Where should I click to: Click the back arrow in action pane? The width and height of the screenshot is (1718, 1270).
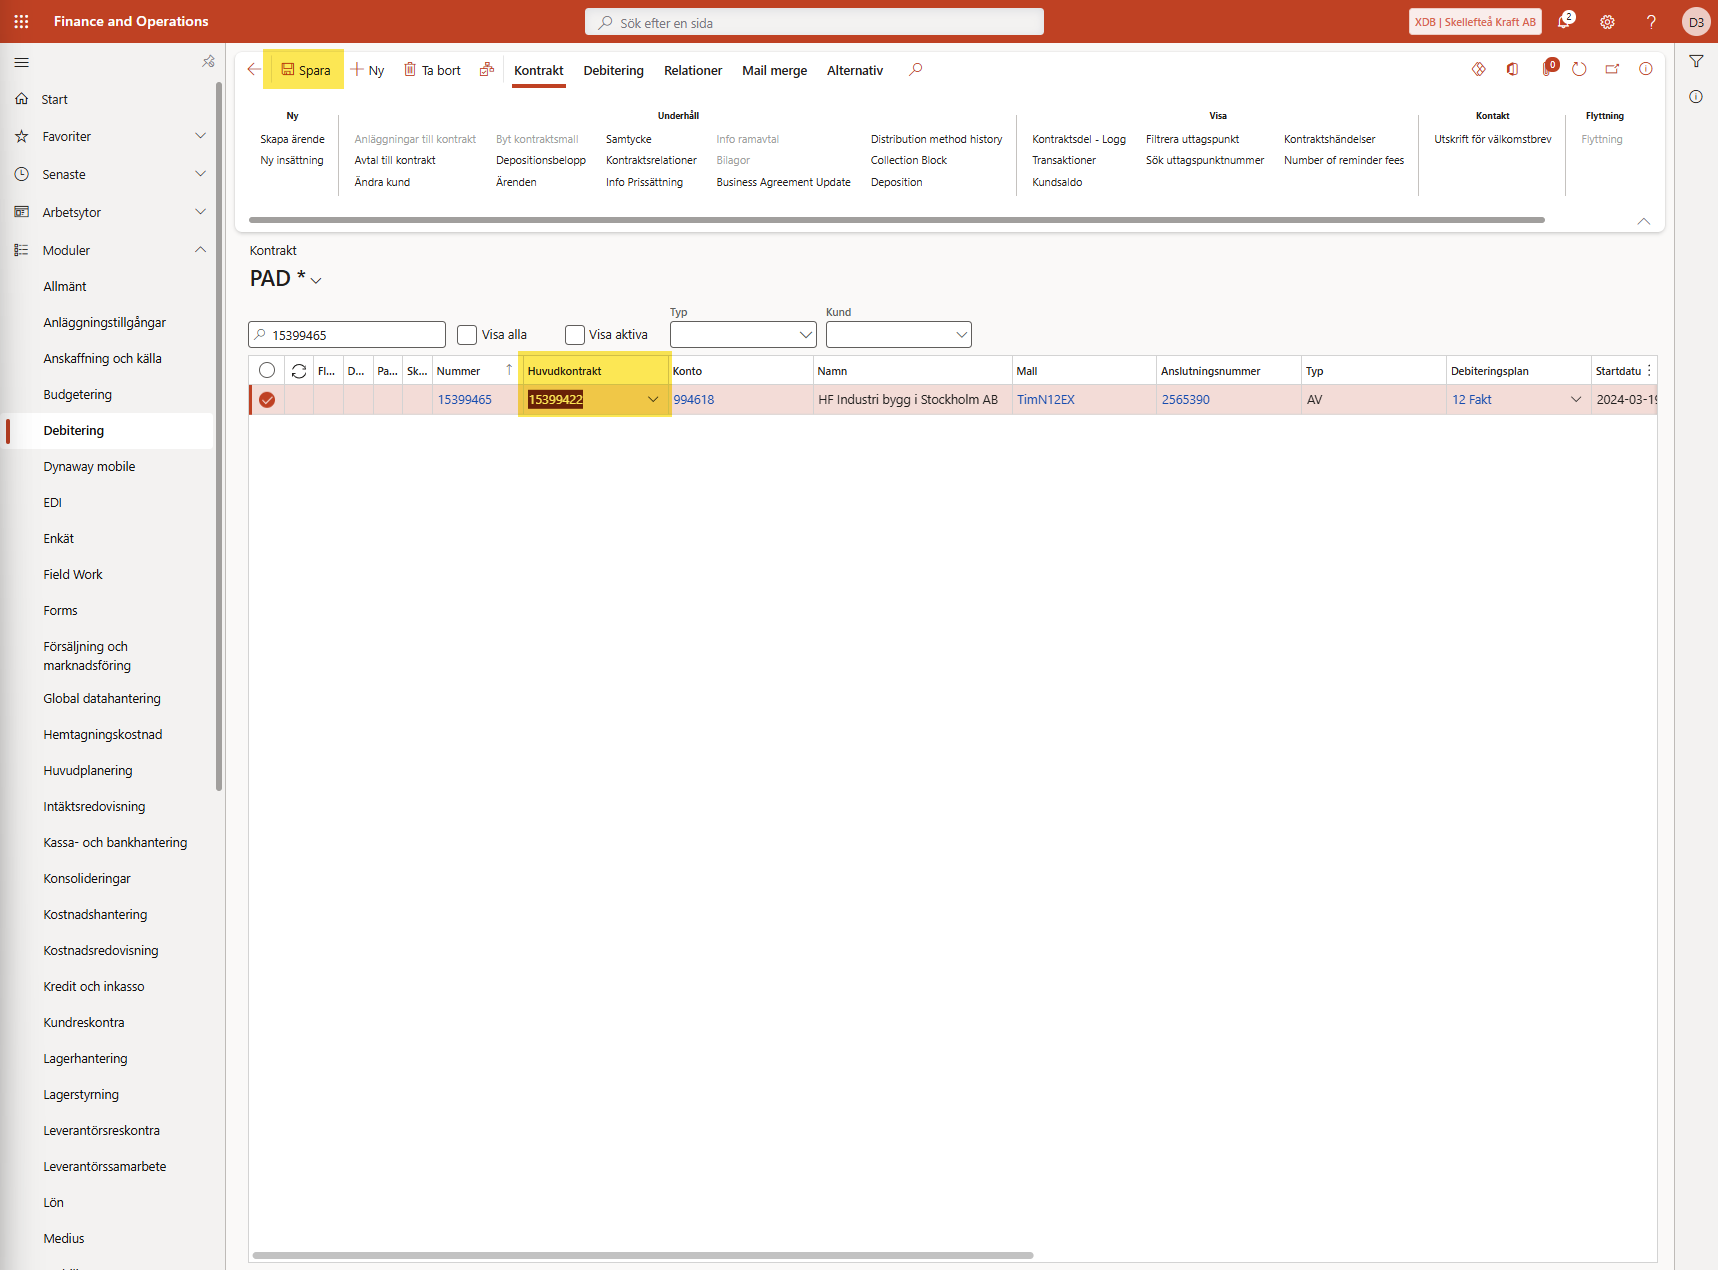[x=254, y=70]
